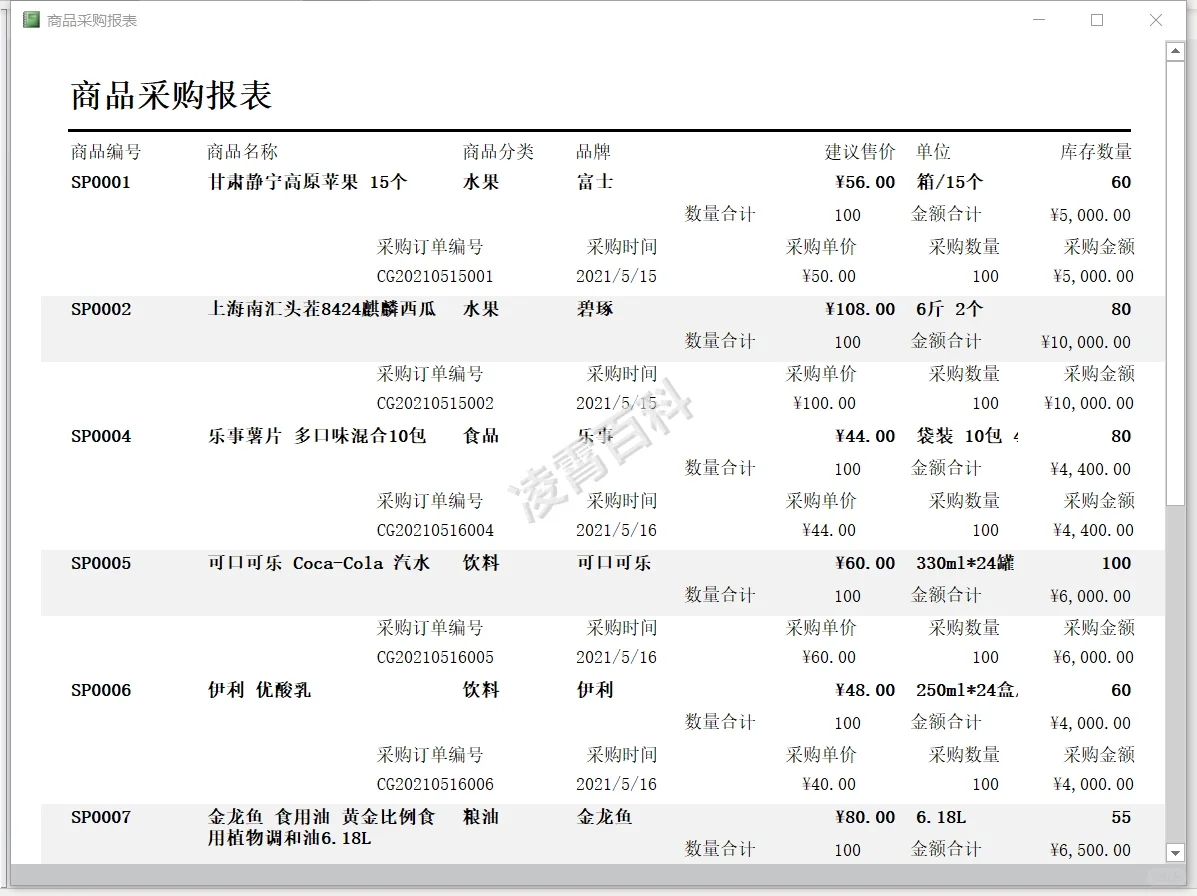Click the SP0005 Coca-Cola record
This screenshot has height=896, width=1197.
point(100,563)
